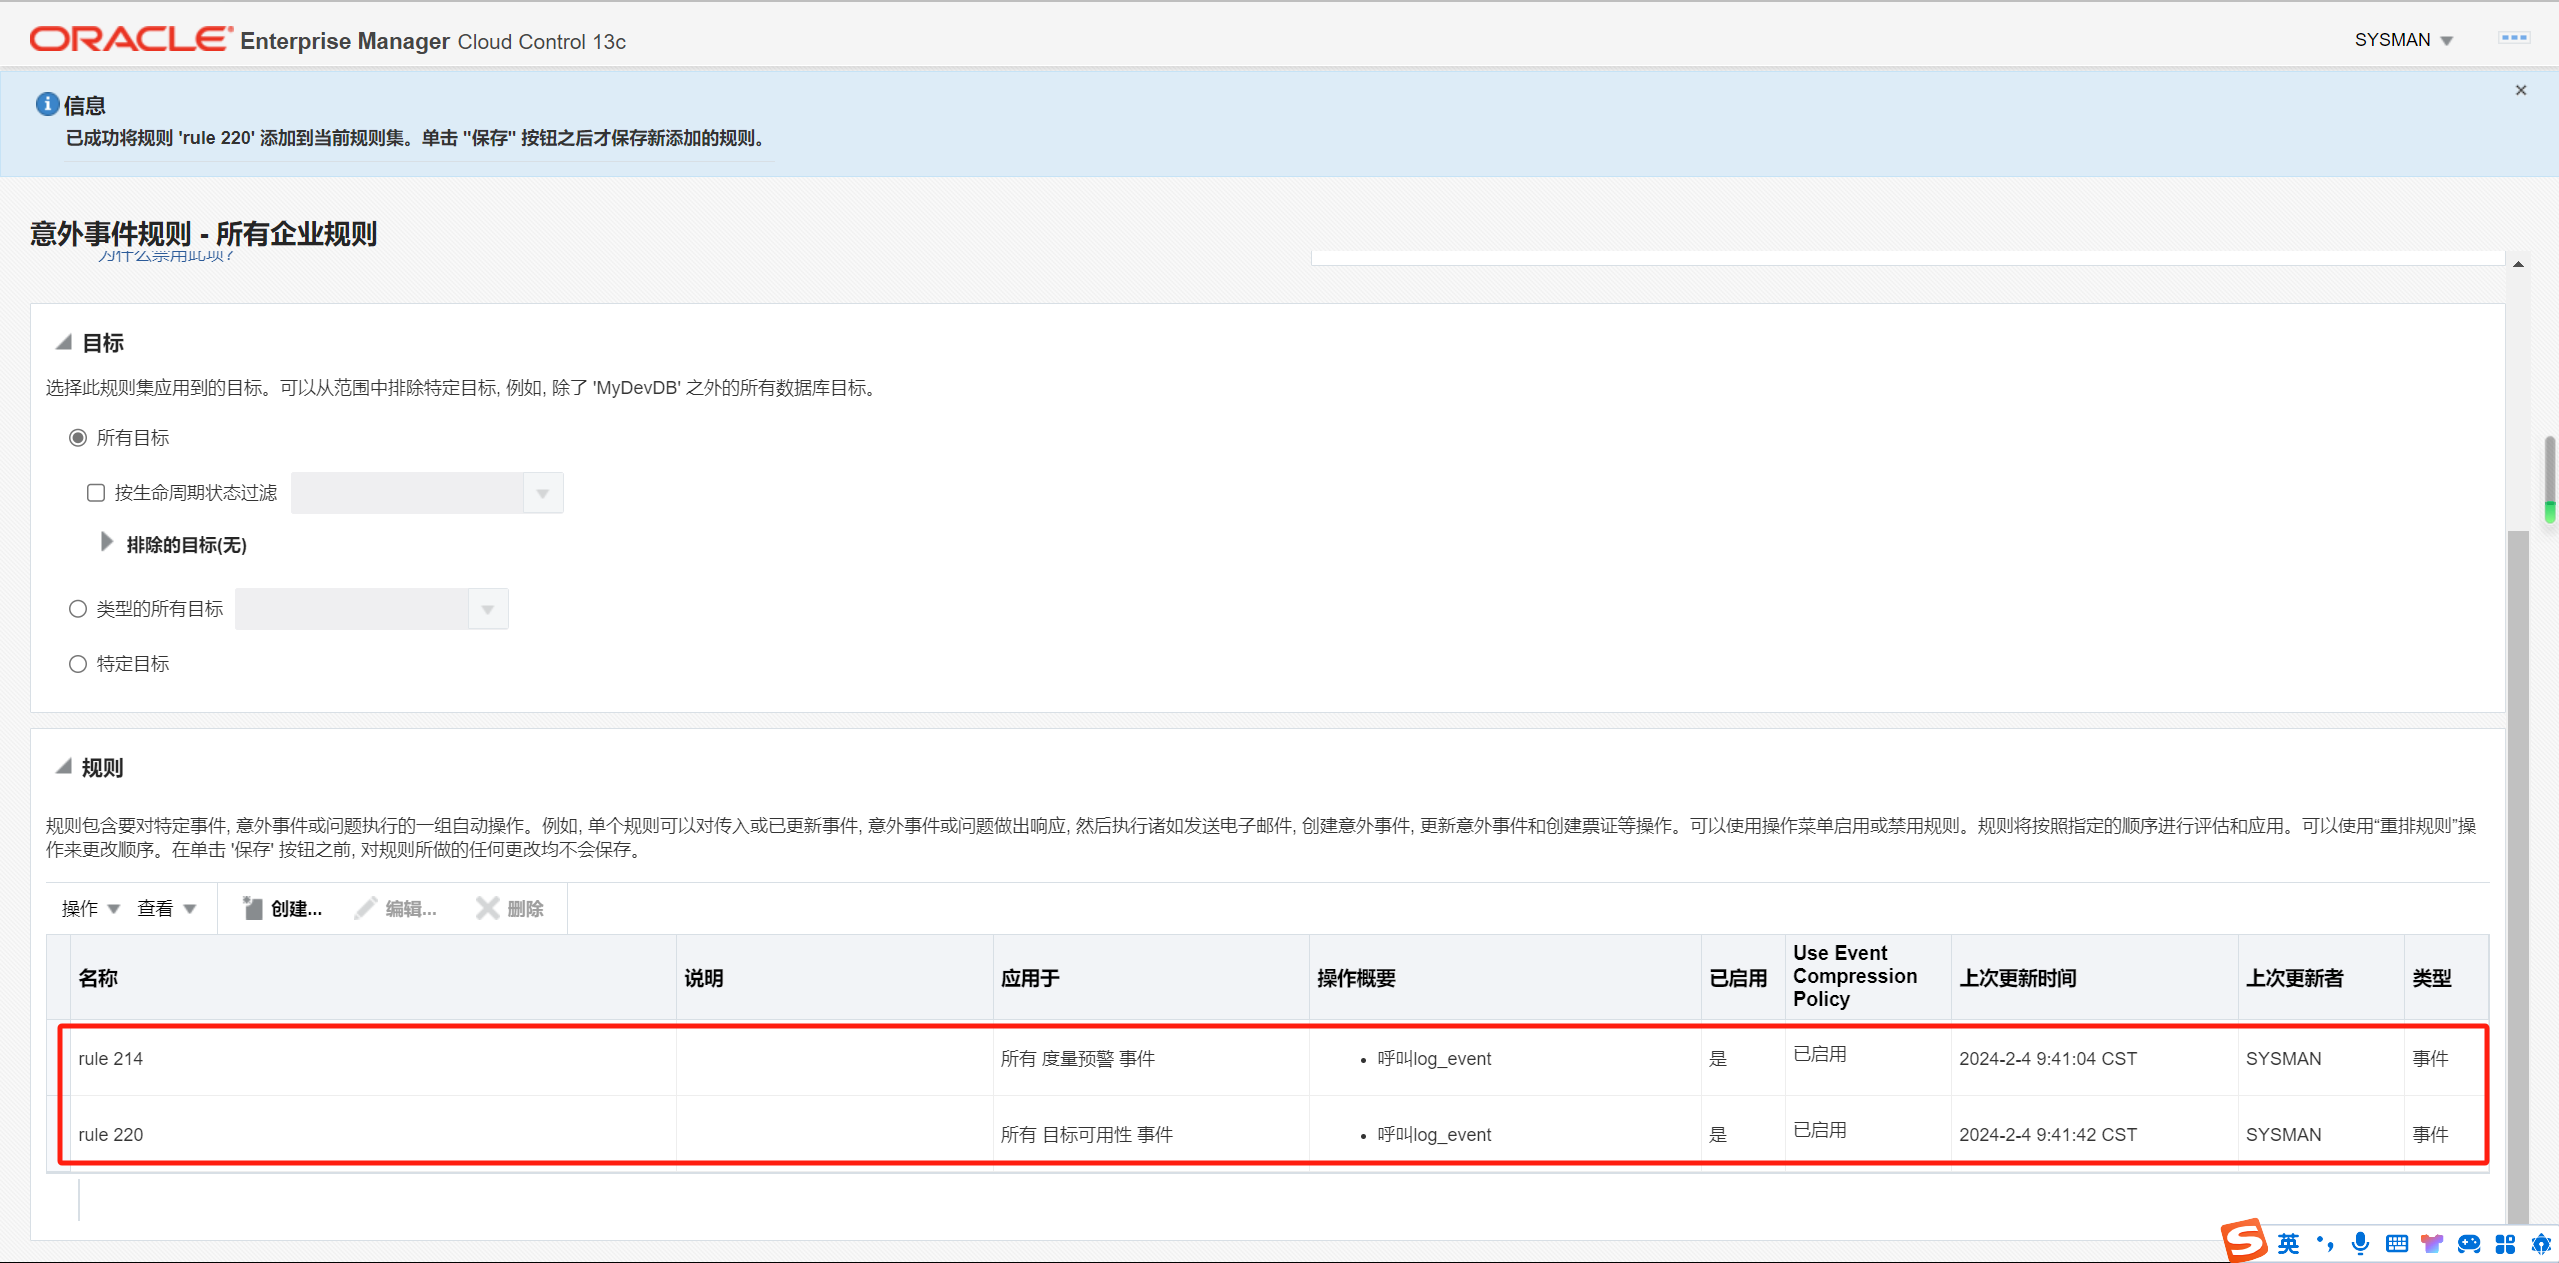Expand 排除的目标(无) disclosure triangle

[x=107, y=543]
